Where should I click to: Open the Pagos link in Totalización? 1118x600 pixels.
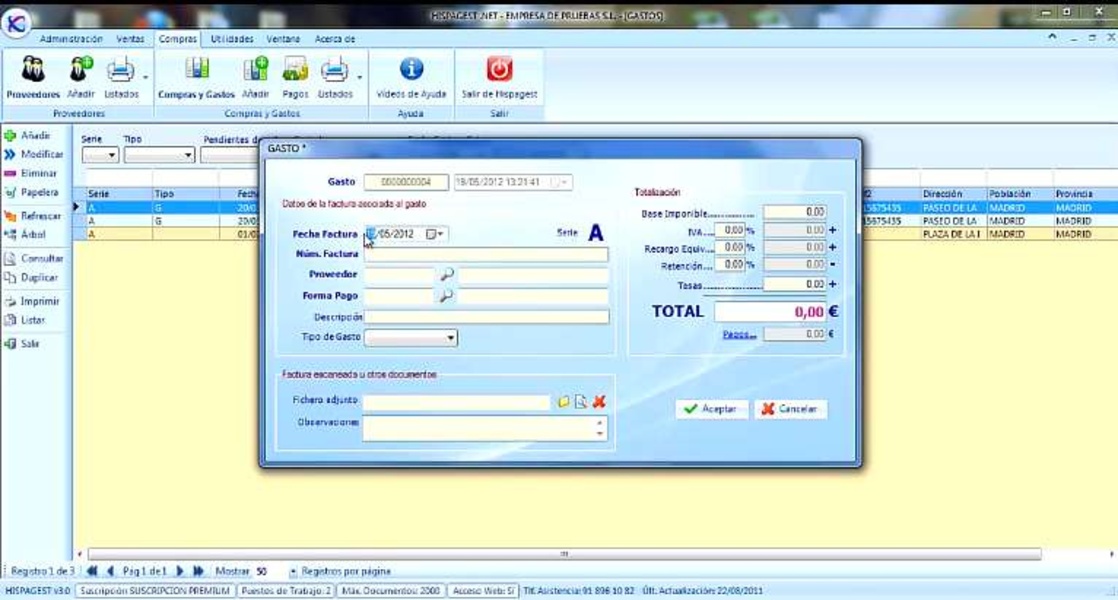tap(739, 334)
